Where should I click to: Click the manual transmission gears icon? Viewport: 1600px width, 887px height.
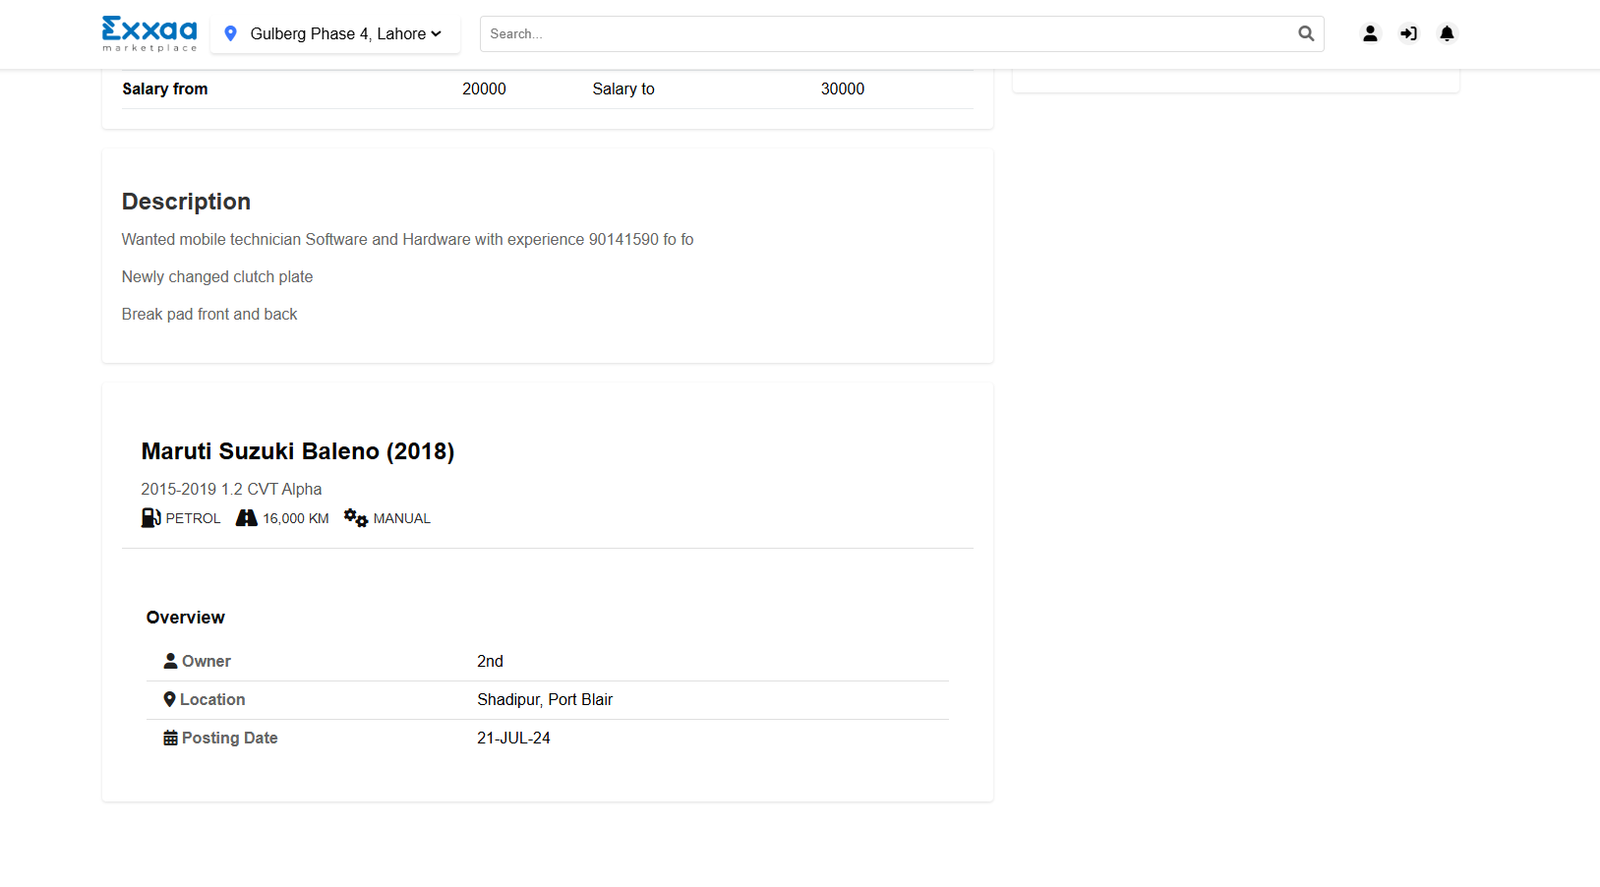point(356,518)
